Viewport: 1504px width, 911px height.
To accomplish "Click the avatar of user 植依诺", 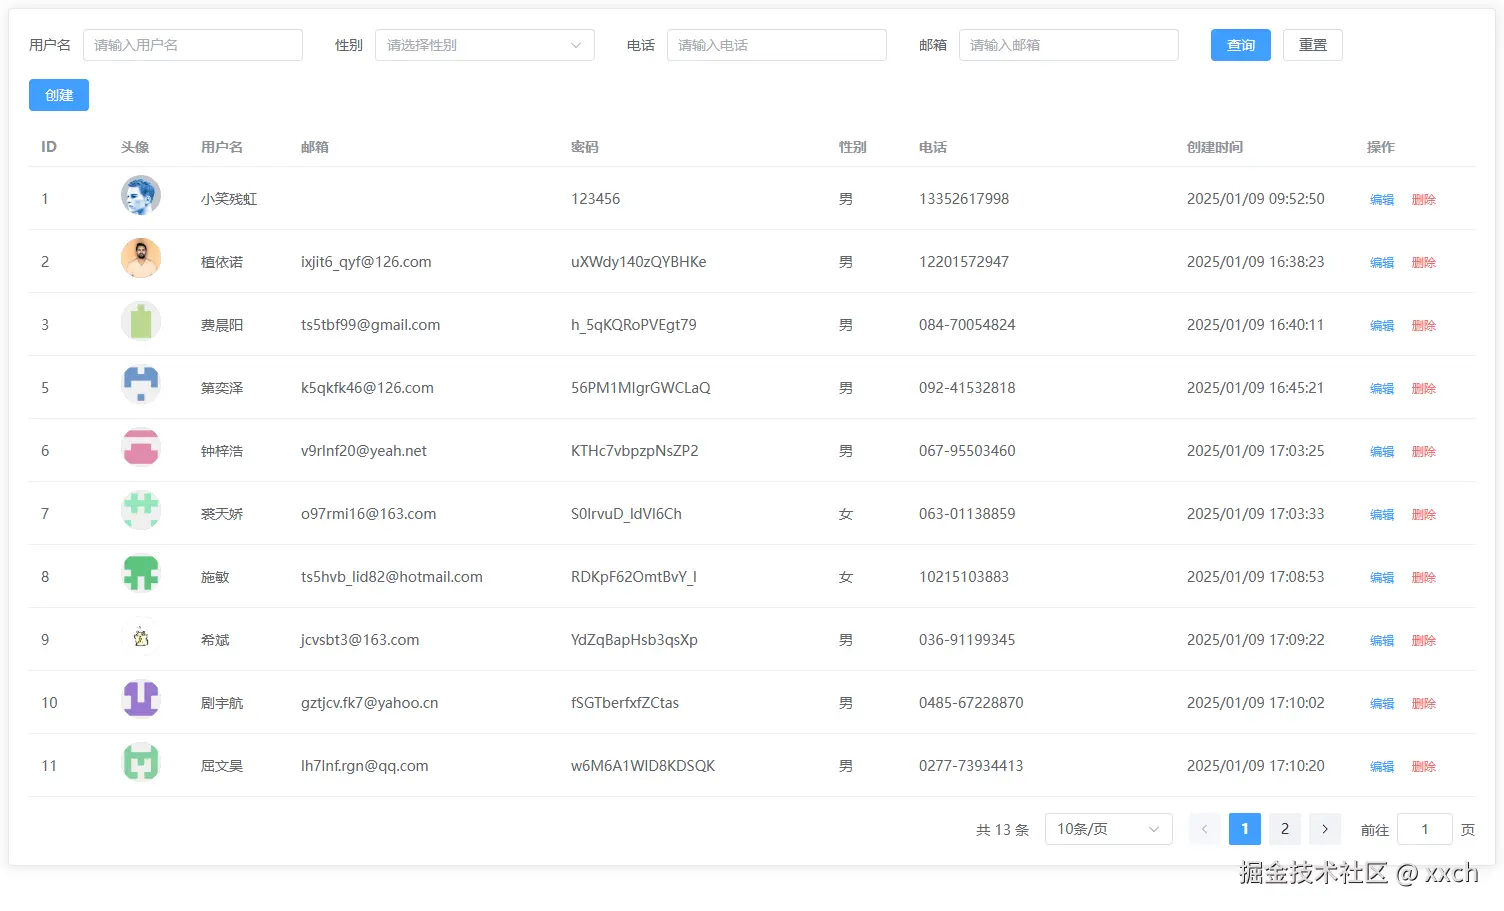I will click(x=141, y=259).
